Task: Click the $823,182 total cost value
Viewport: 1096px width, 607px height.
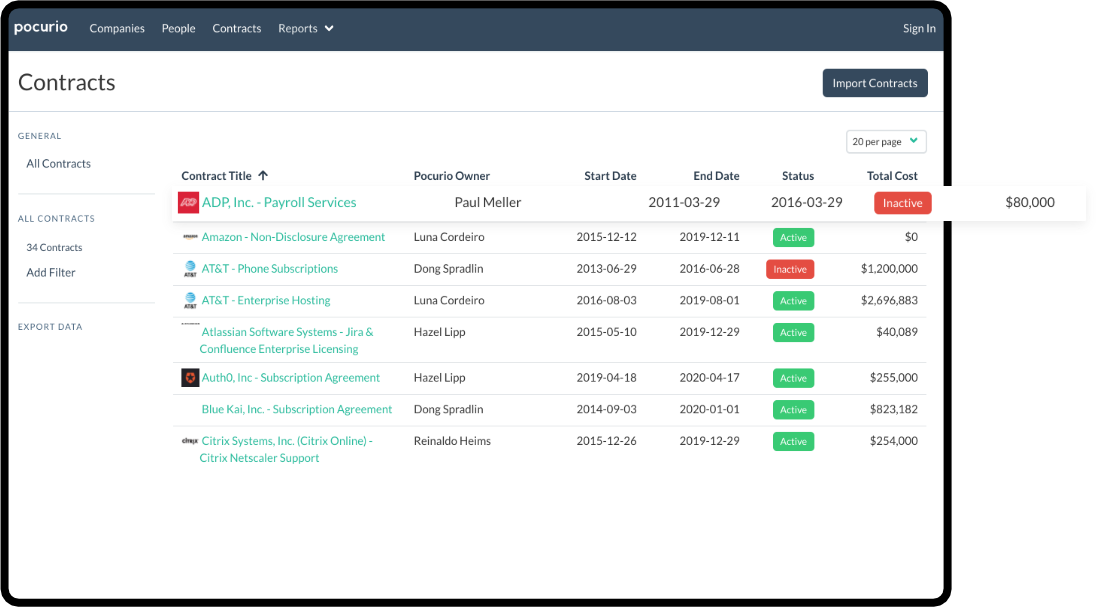Action: coord(893,409)
